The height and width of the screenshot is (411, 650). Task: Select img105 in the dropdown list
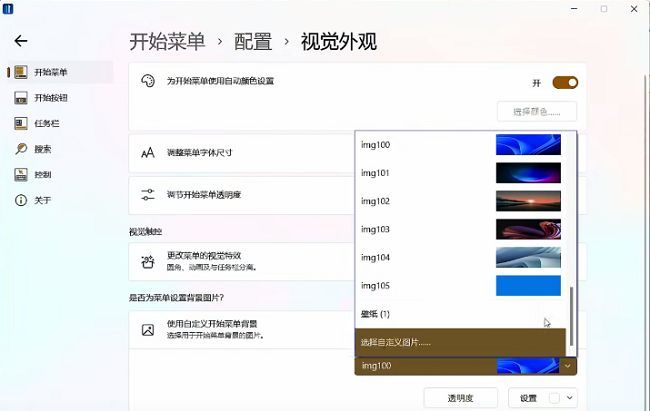(x=462, y=286)
